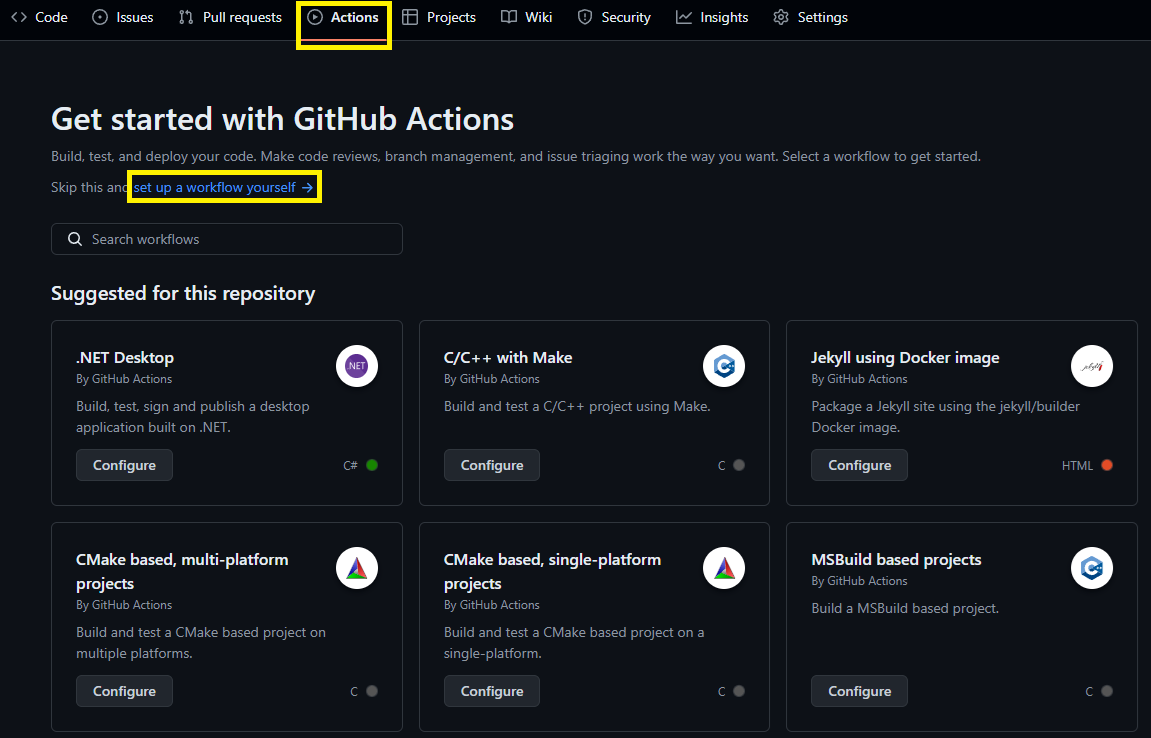Open the Security tab

pos(614,17)
